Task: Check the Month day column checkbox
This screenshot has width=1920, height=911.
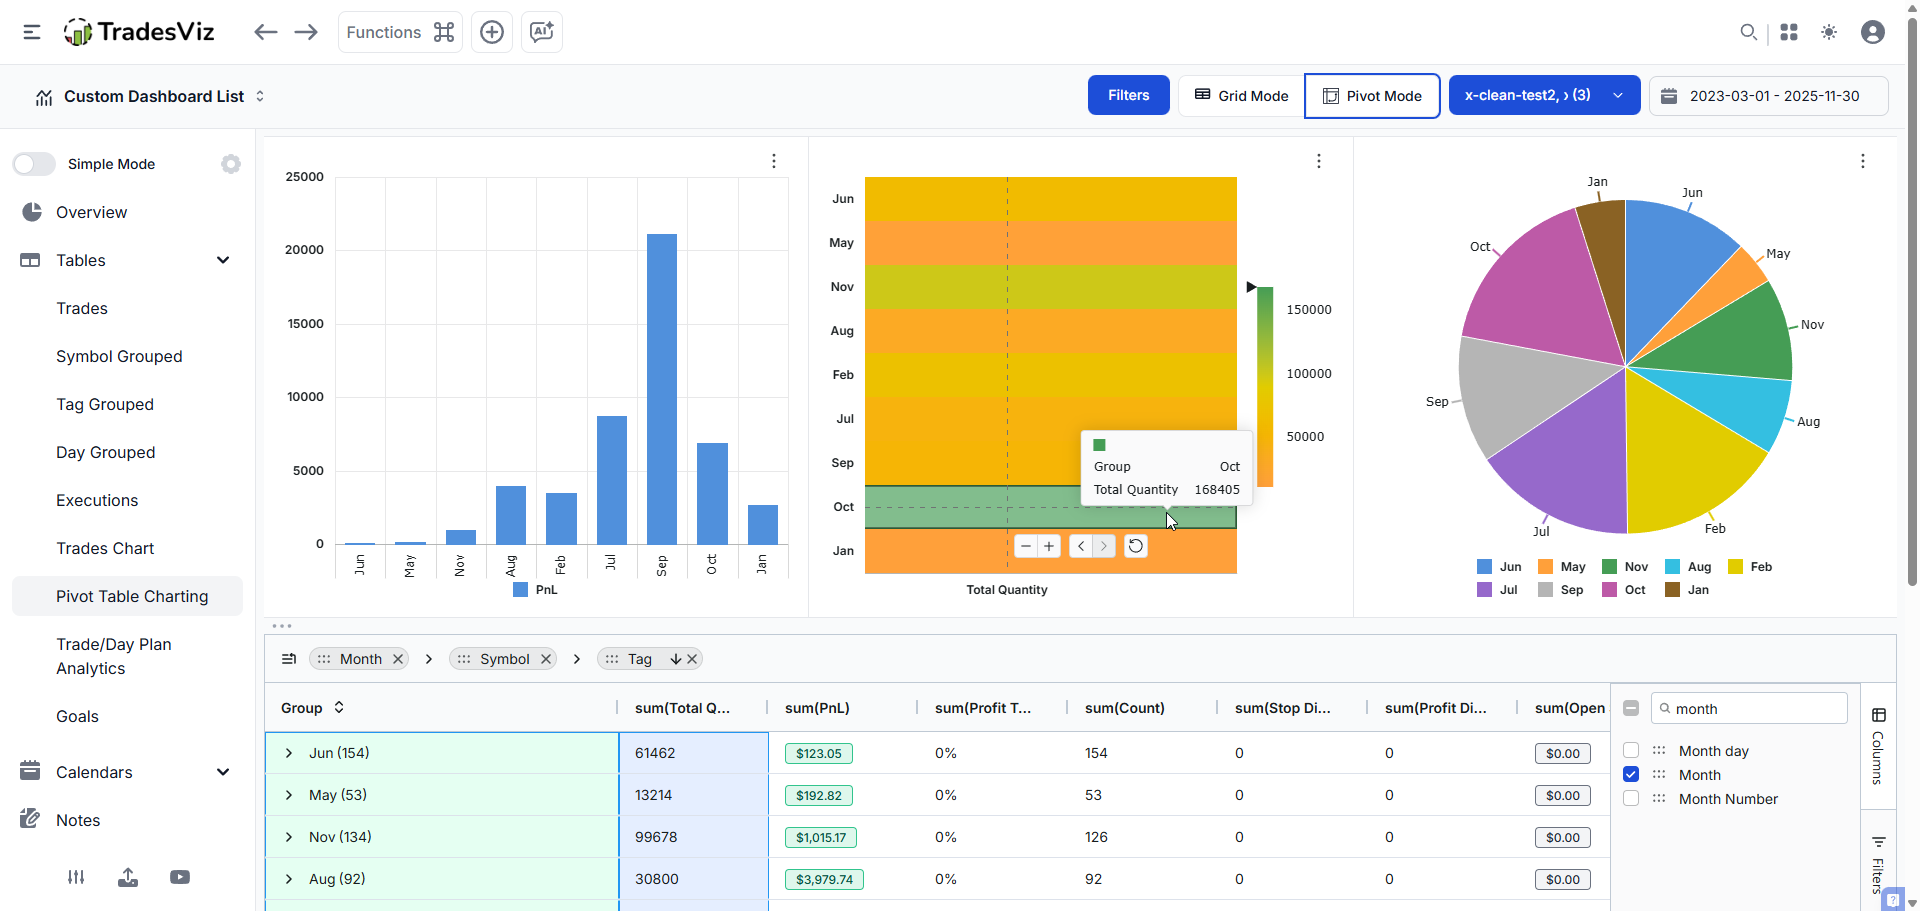Action: click(x=1631, y=750)
